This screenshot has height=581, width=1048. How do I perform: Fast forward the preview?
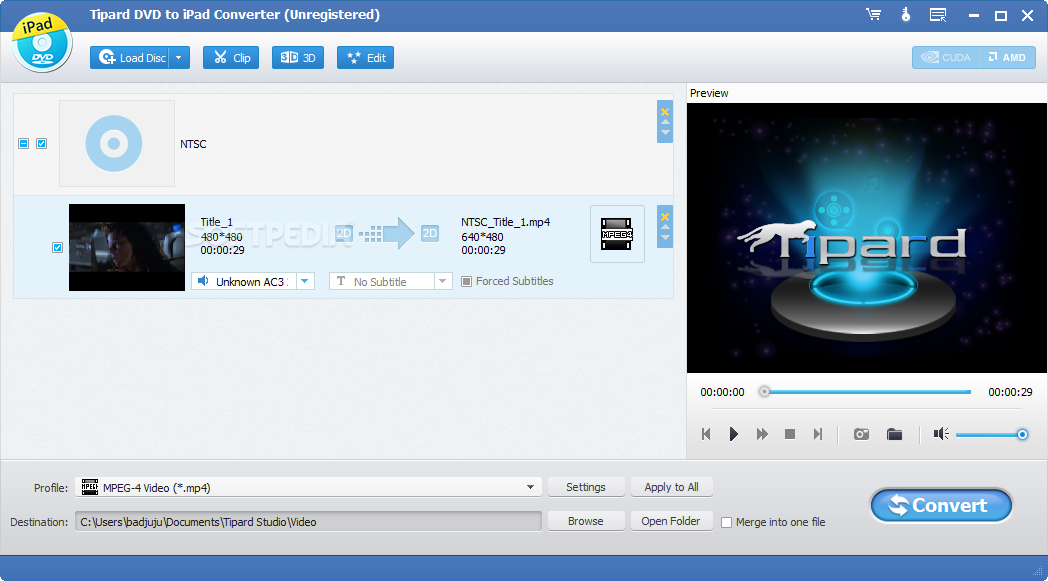click(762, 435)
